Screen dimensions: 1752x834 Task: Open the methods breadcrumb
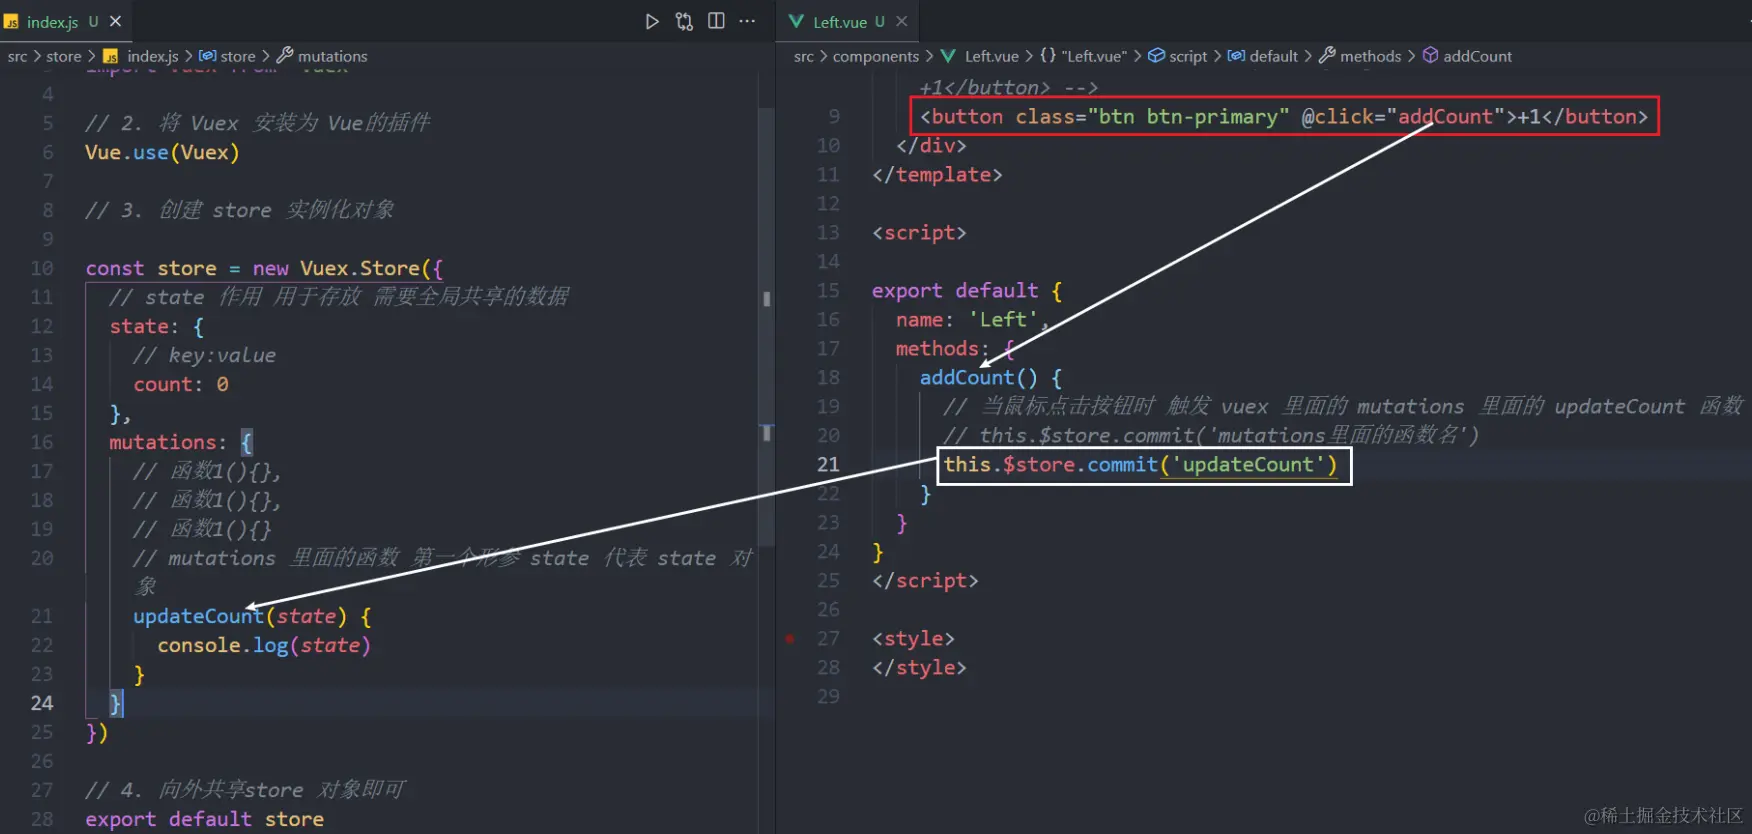tap(1359, 56)
